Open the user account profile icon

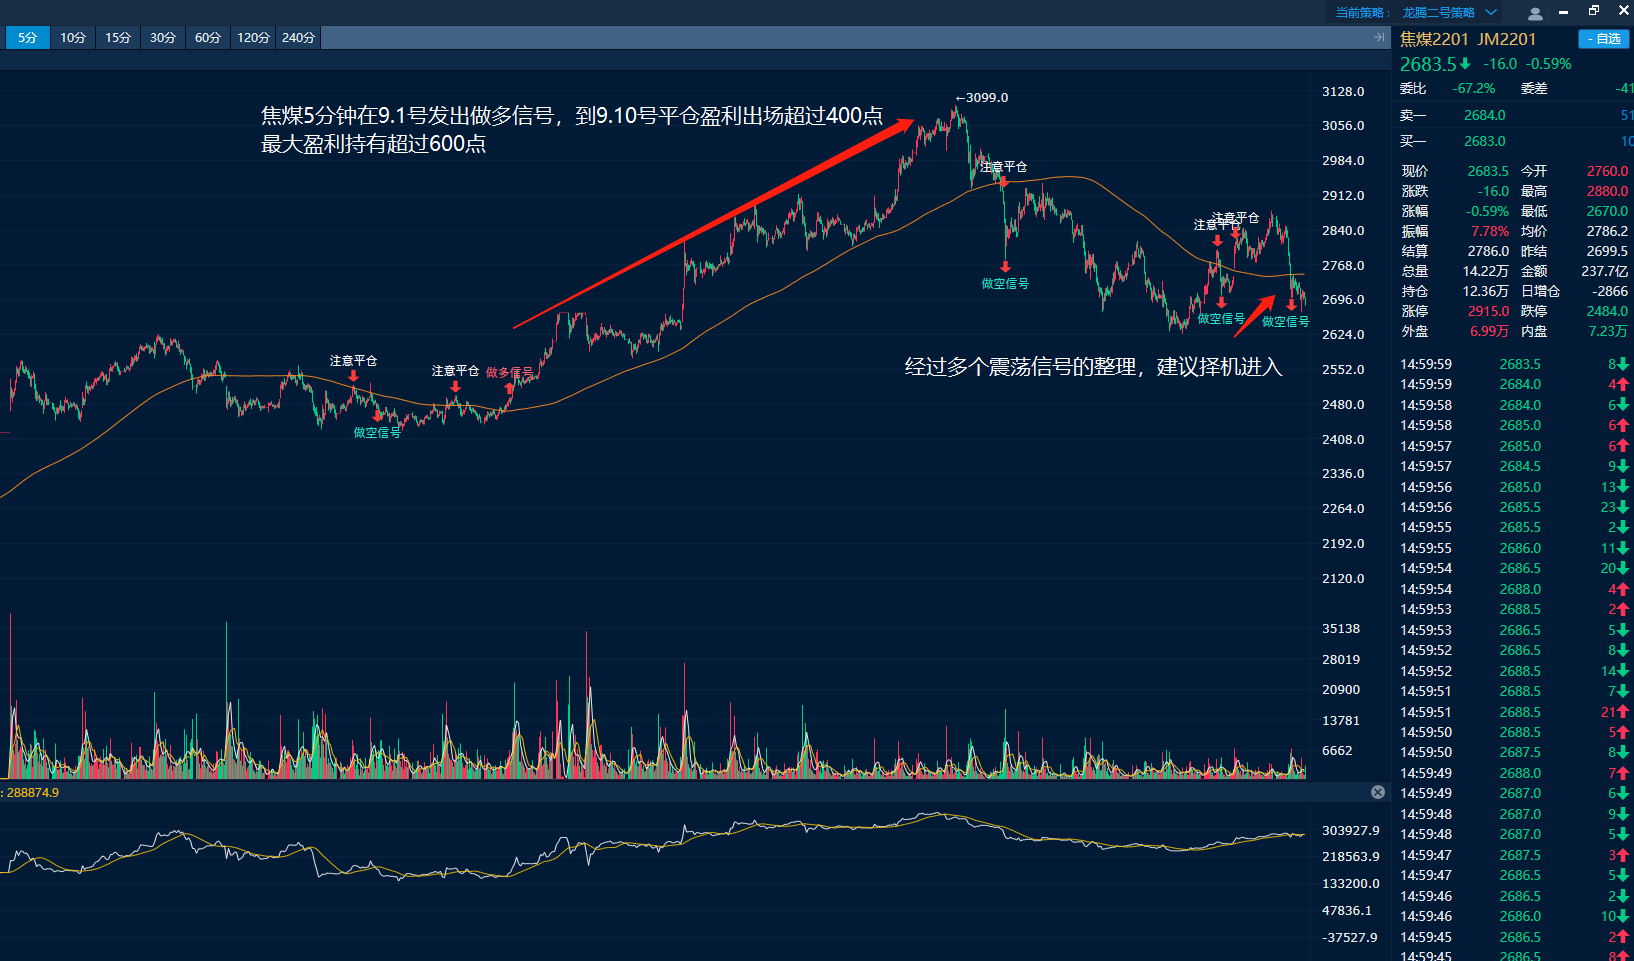coord(1535,13)
